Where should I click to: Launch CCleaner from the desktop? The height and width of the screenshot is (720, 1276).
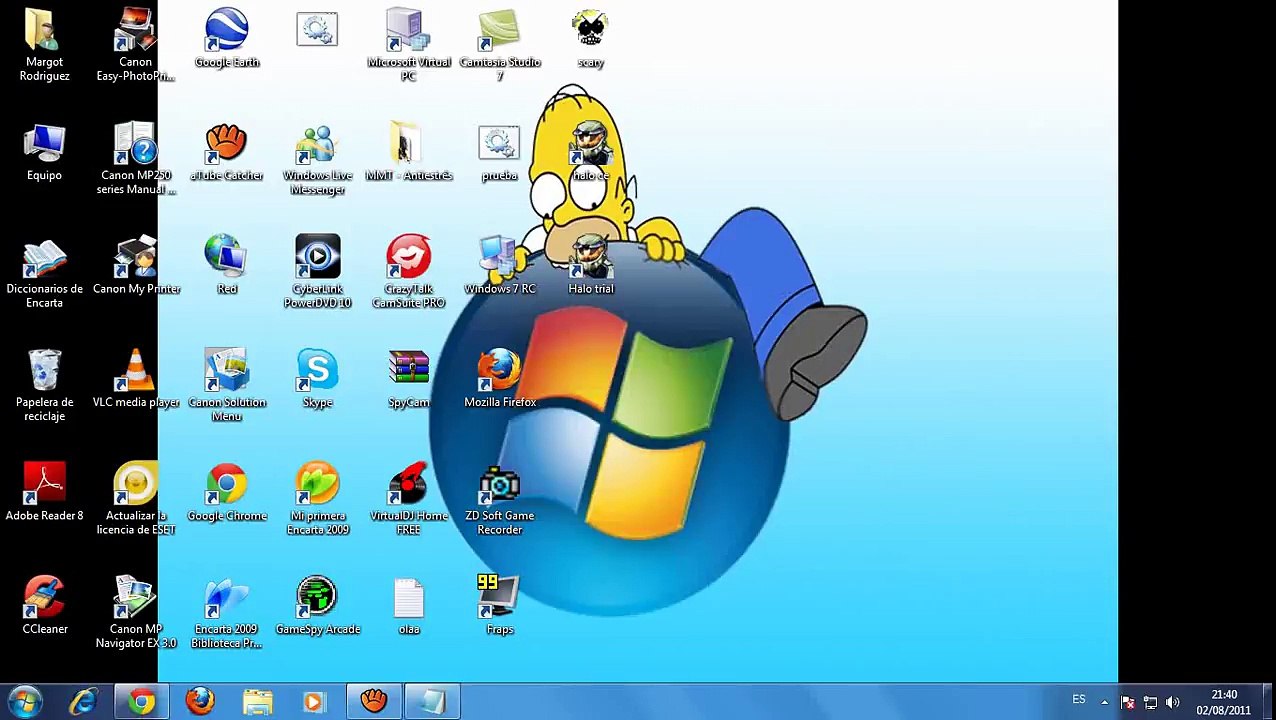click(44, 605)
